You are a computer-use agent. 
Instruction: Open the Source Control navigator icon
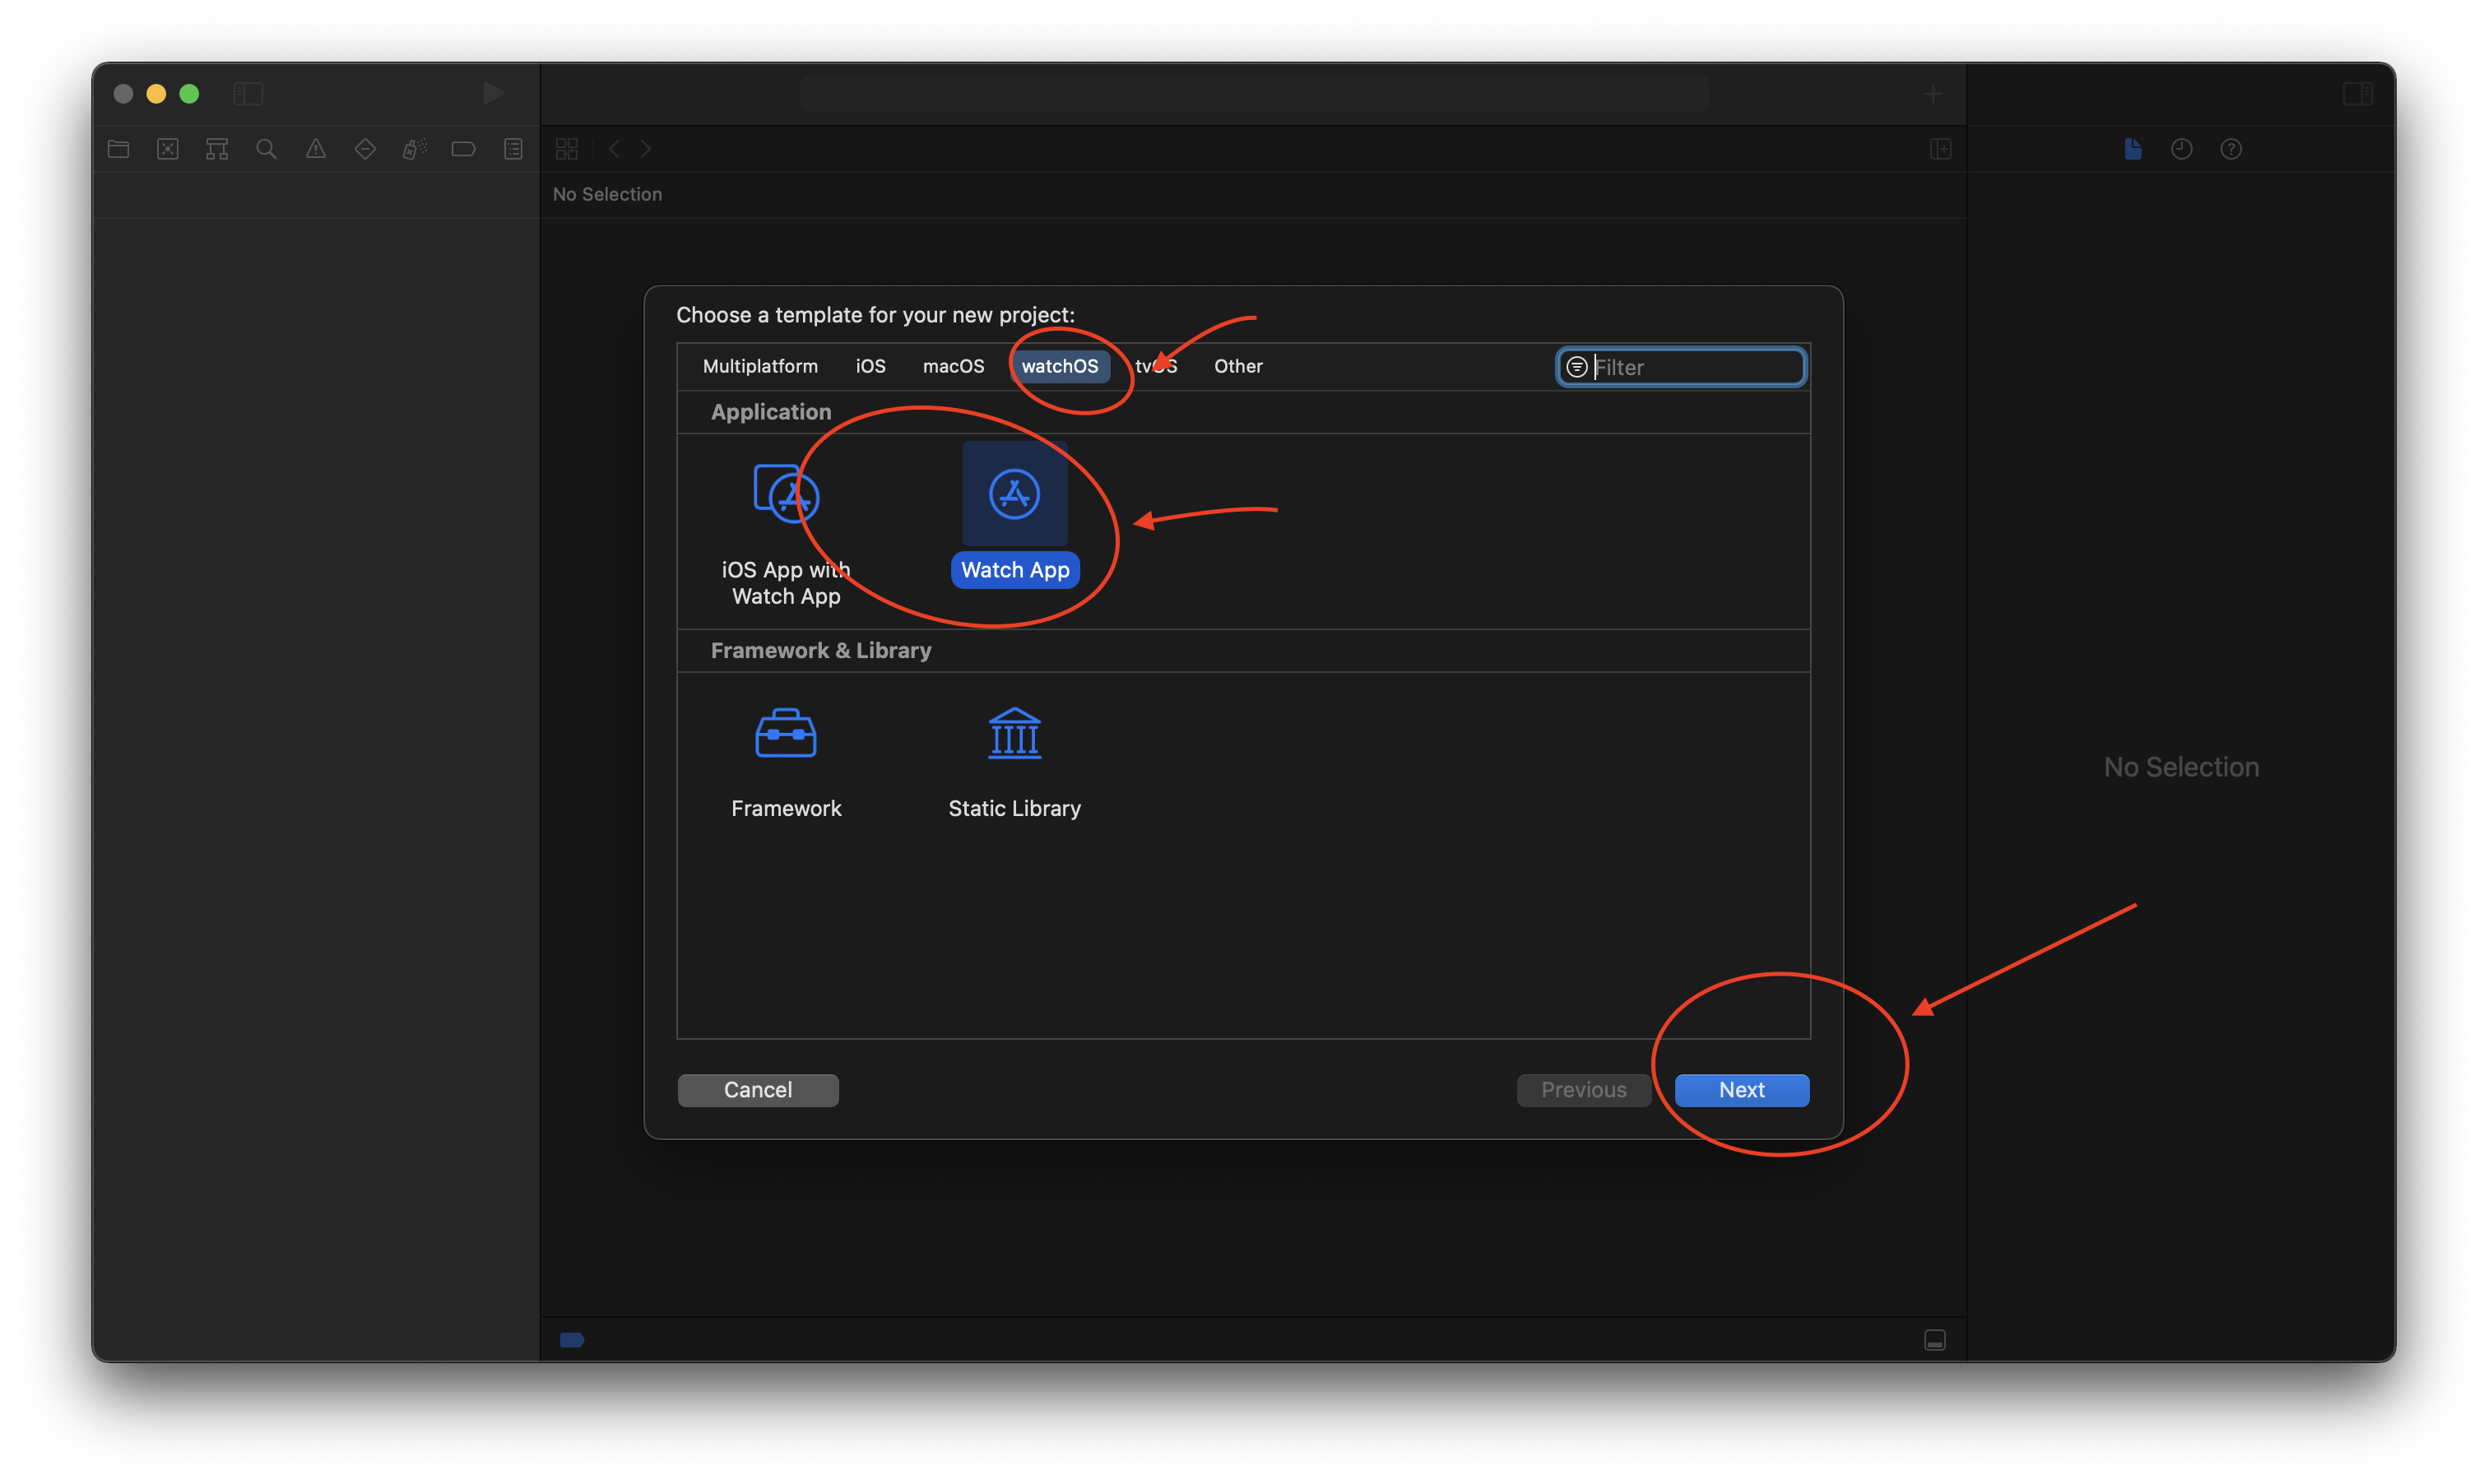[x=168, y=149]
